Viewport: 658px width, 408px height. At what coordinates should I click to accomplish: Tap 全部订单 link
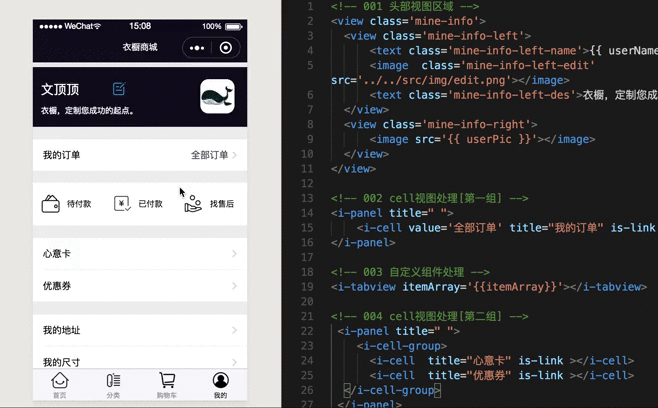(x=209, y=155)
